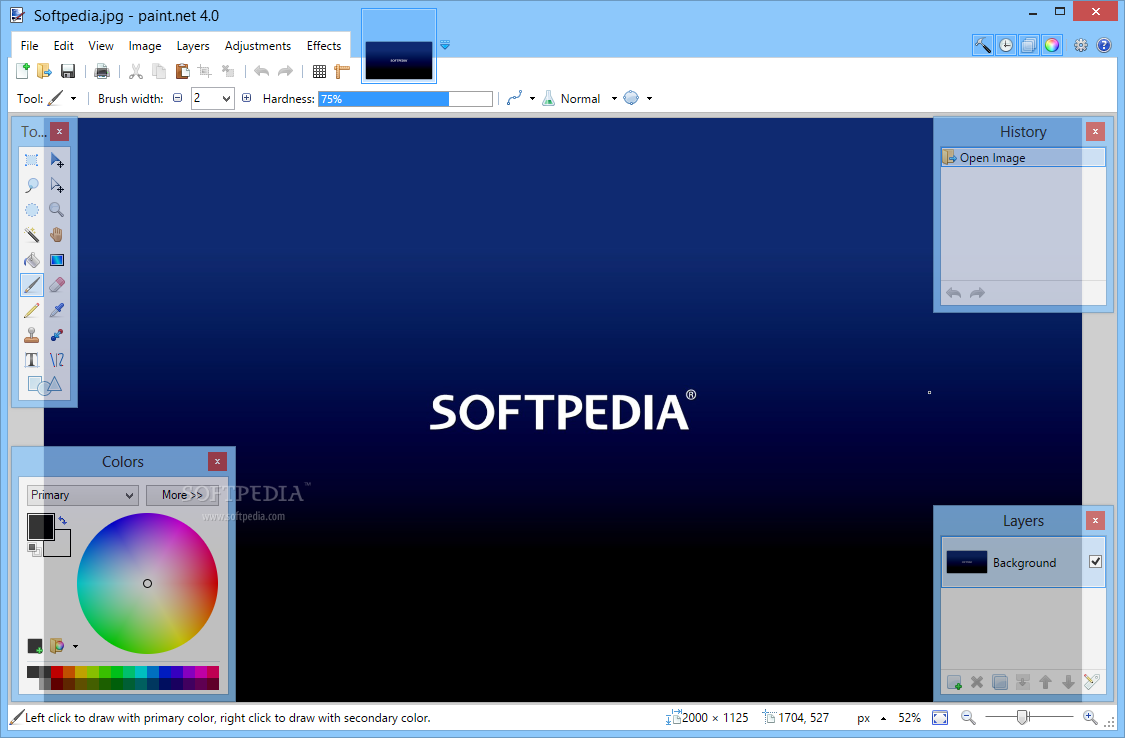Click the More >> button in Colors
Viewport: 1125px width, 738px height.
coord(182,495)
